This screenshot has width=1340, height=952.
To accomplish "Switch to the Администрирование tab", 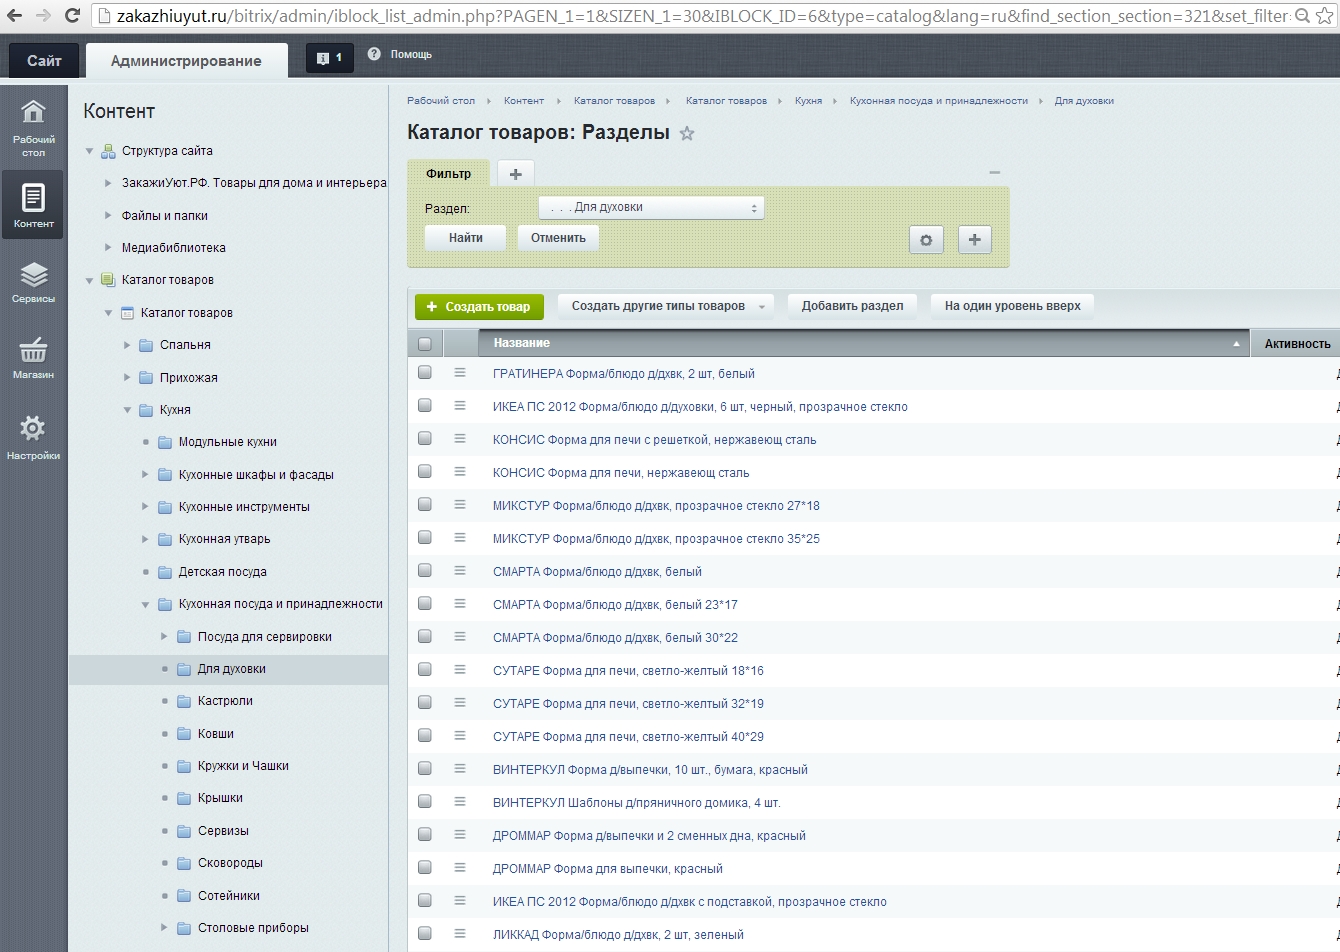I will pos(186,61).
